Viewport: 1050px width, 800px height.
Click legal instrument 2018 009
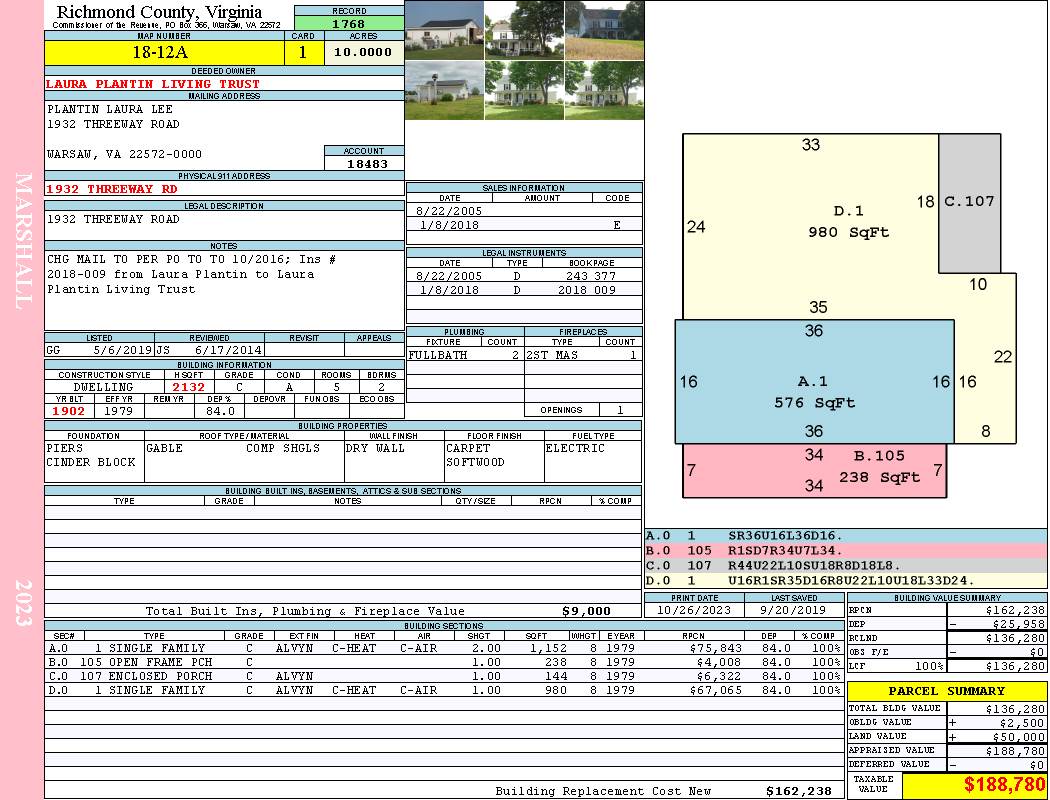coord(587,290)
